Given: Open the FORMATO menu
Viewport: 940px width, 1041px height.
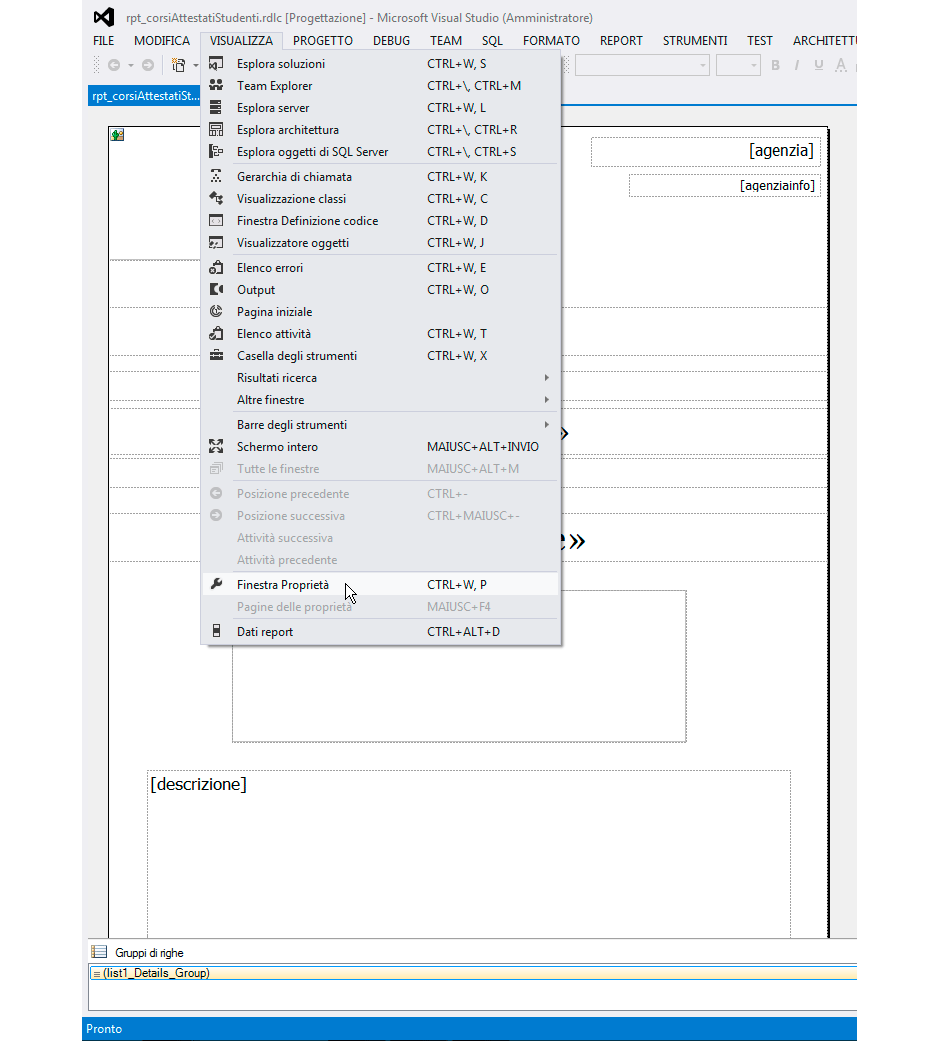Looking at the screenshot, I should 551,40.
